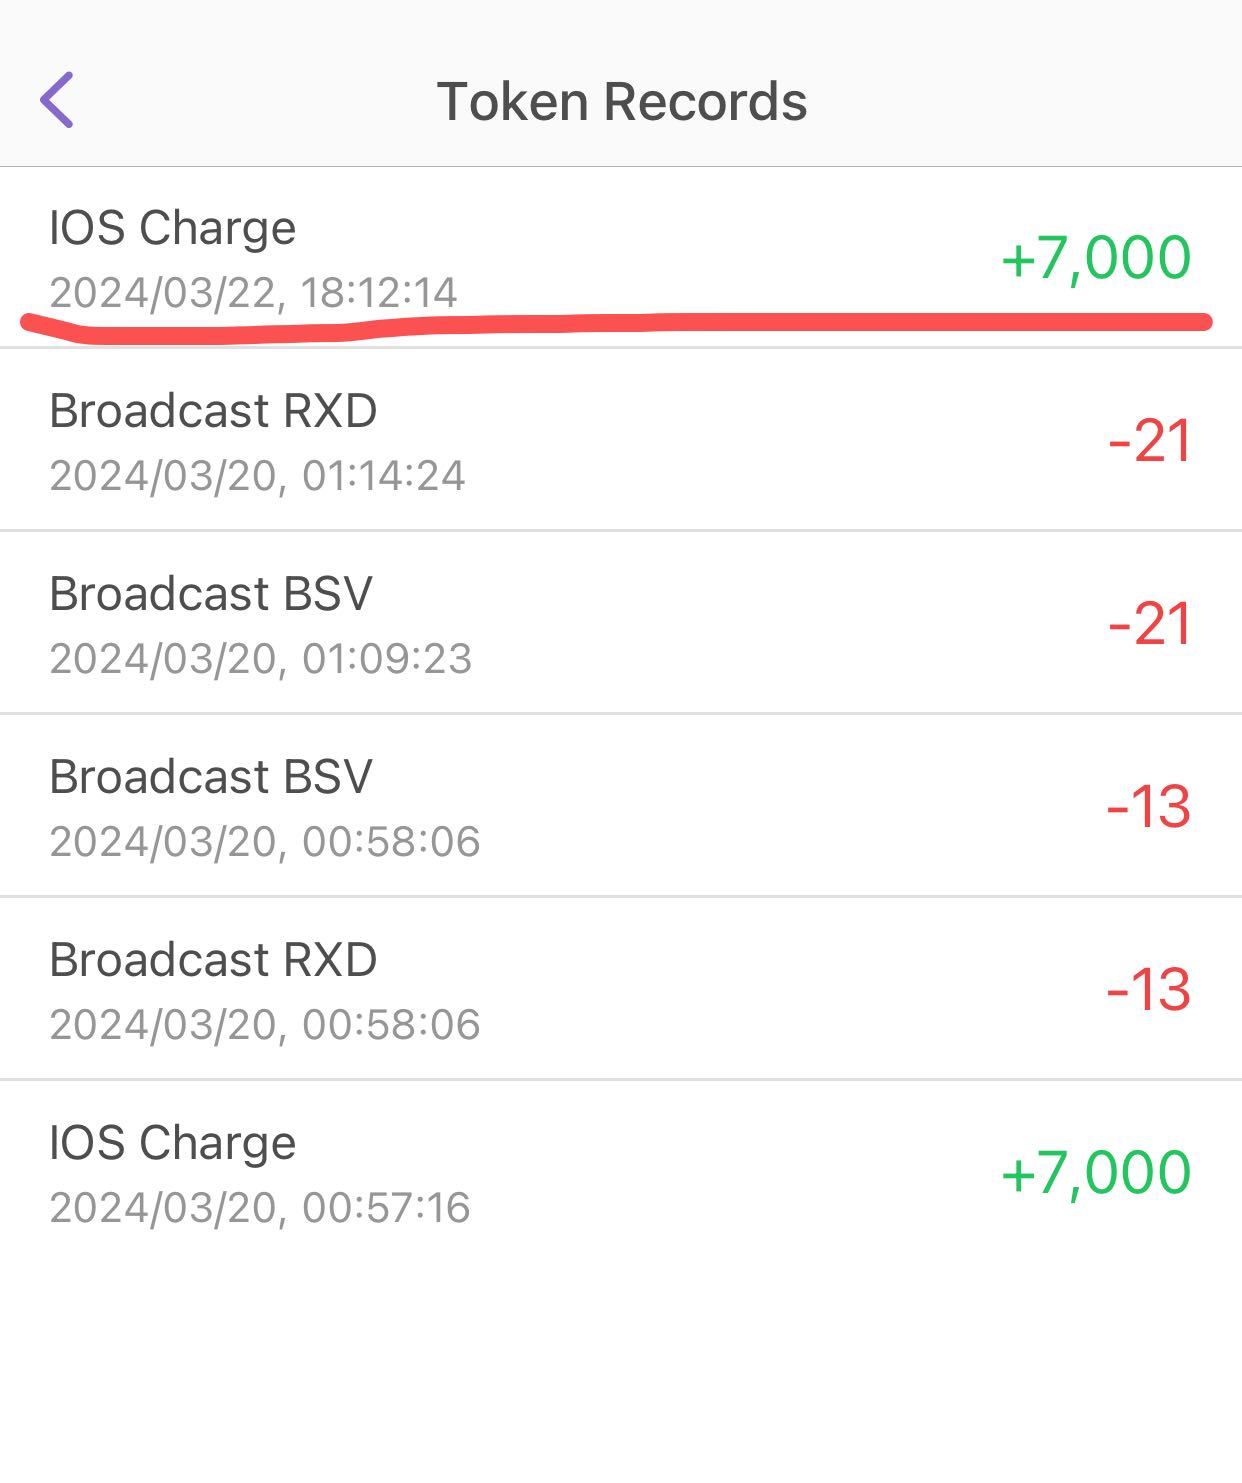Open the IOS Charge record at 00:57:16
The image size is (1242, 1483).
click(x=172, y=1143)
